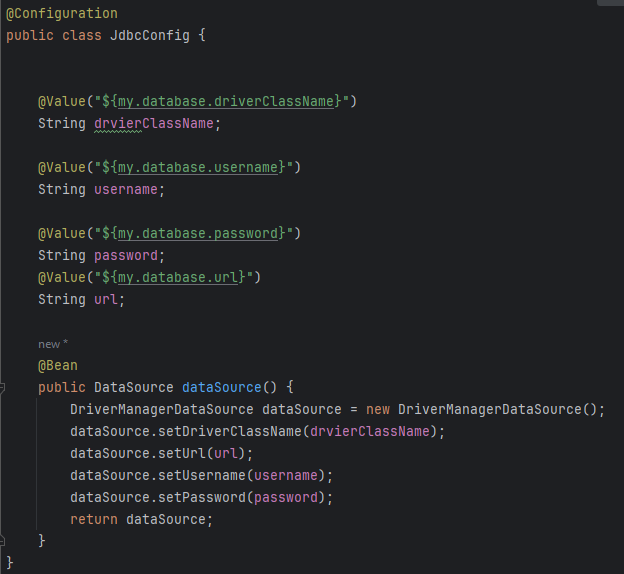Click the setUrl method call
The image size is (624, 574).
(182, 453)
